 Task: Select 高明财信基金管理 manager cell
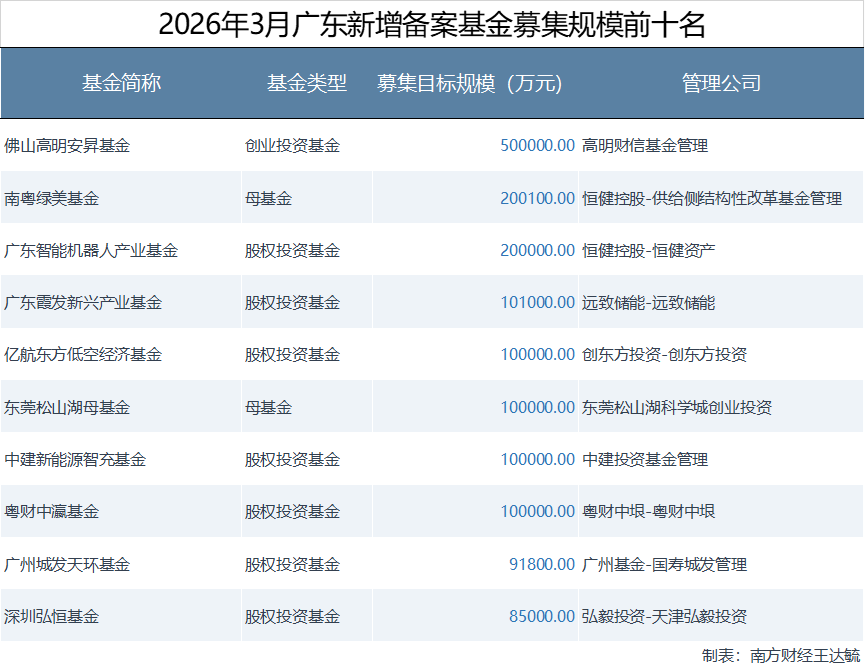(645, 146)
